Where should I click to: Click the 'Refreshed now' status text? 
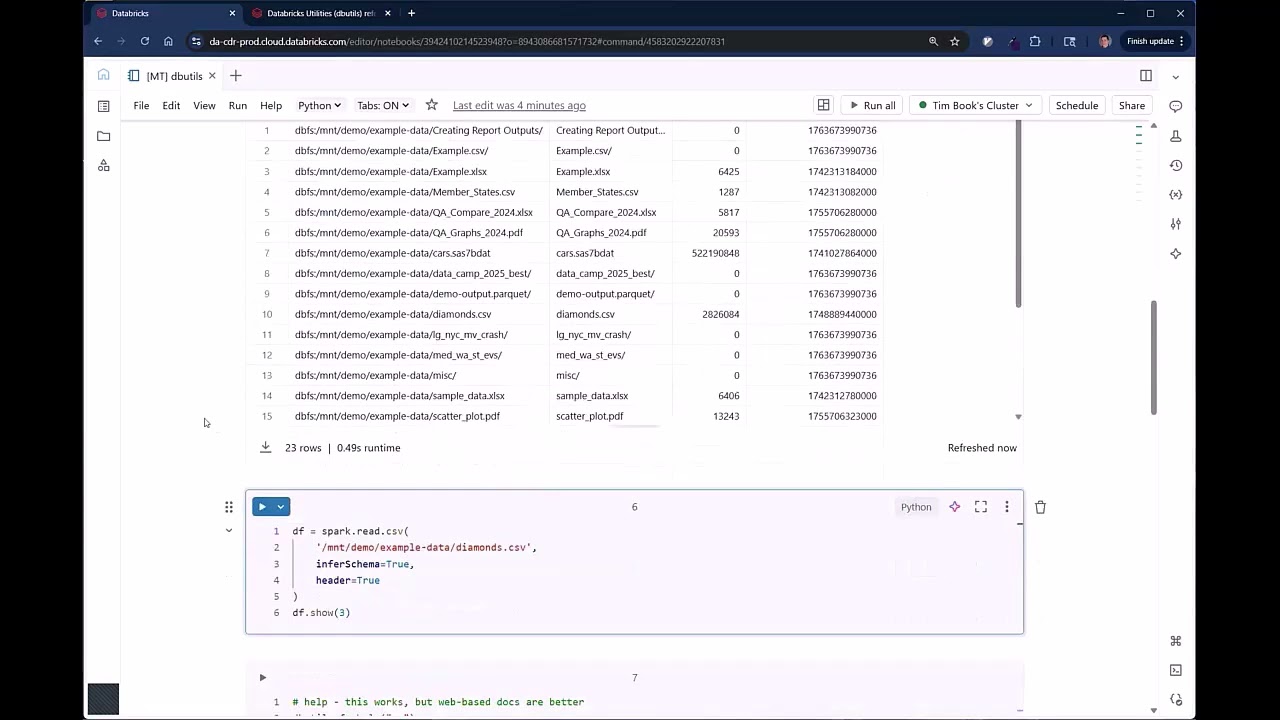[982, 448]
